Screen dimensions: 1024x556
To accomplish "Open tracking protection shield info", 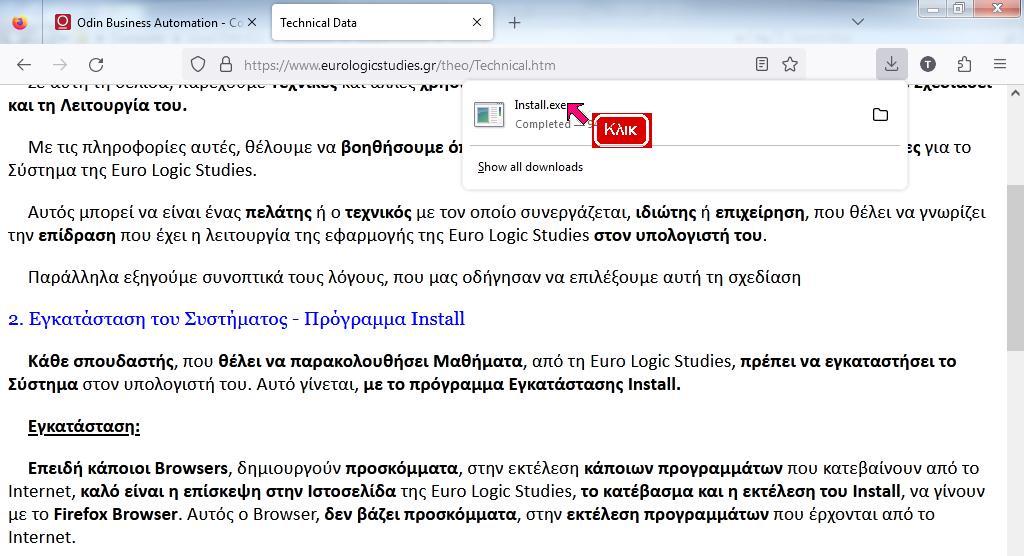I will pyautogui.click(x=198, y=64).
